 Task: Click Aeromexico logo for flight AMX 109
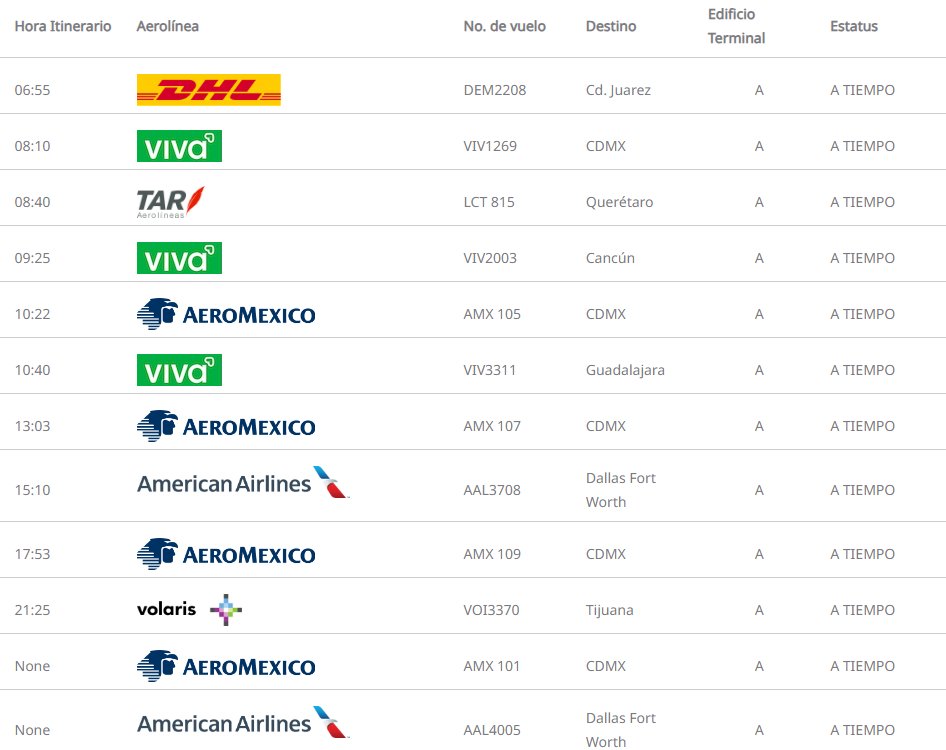(226, 554)
